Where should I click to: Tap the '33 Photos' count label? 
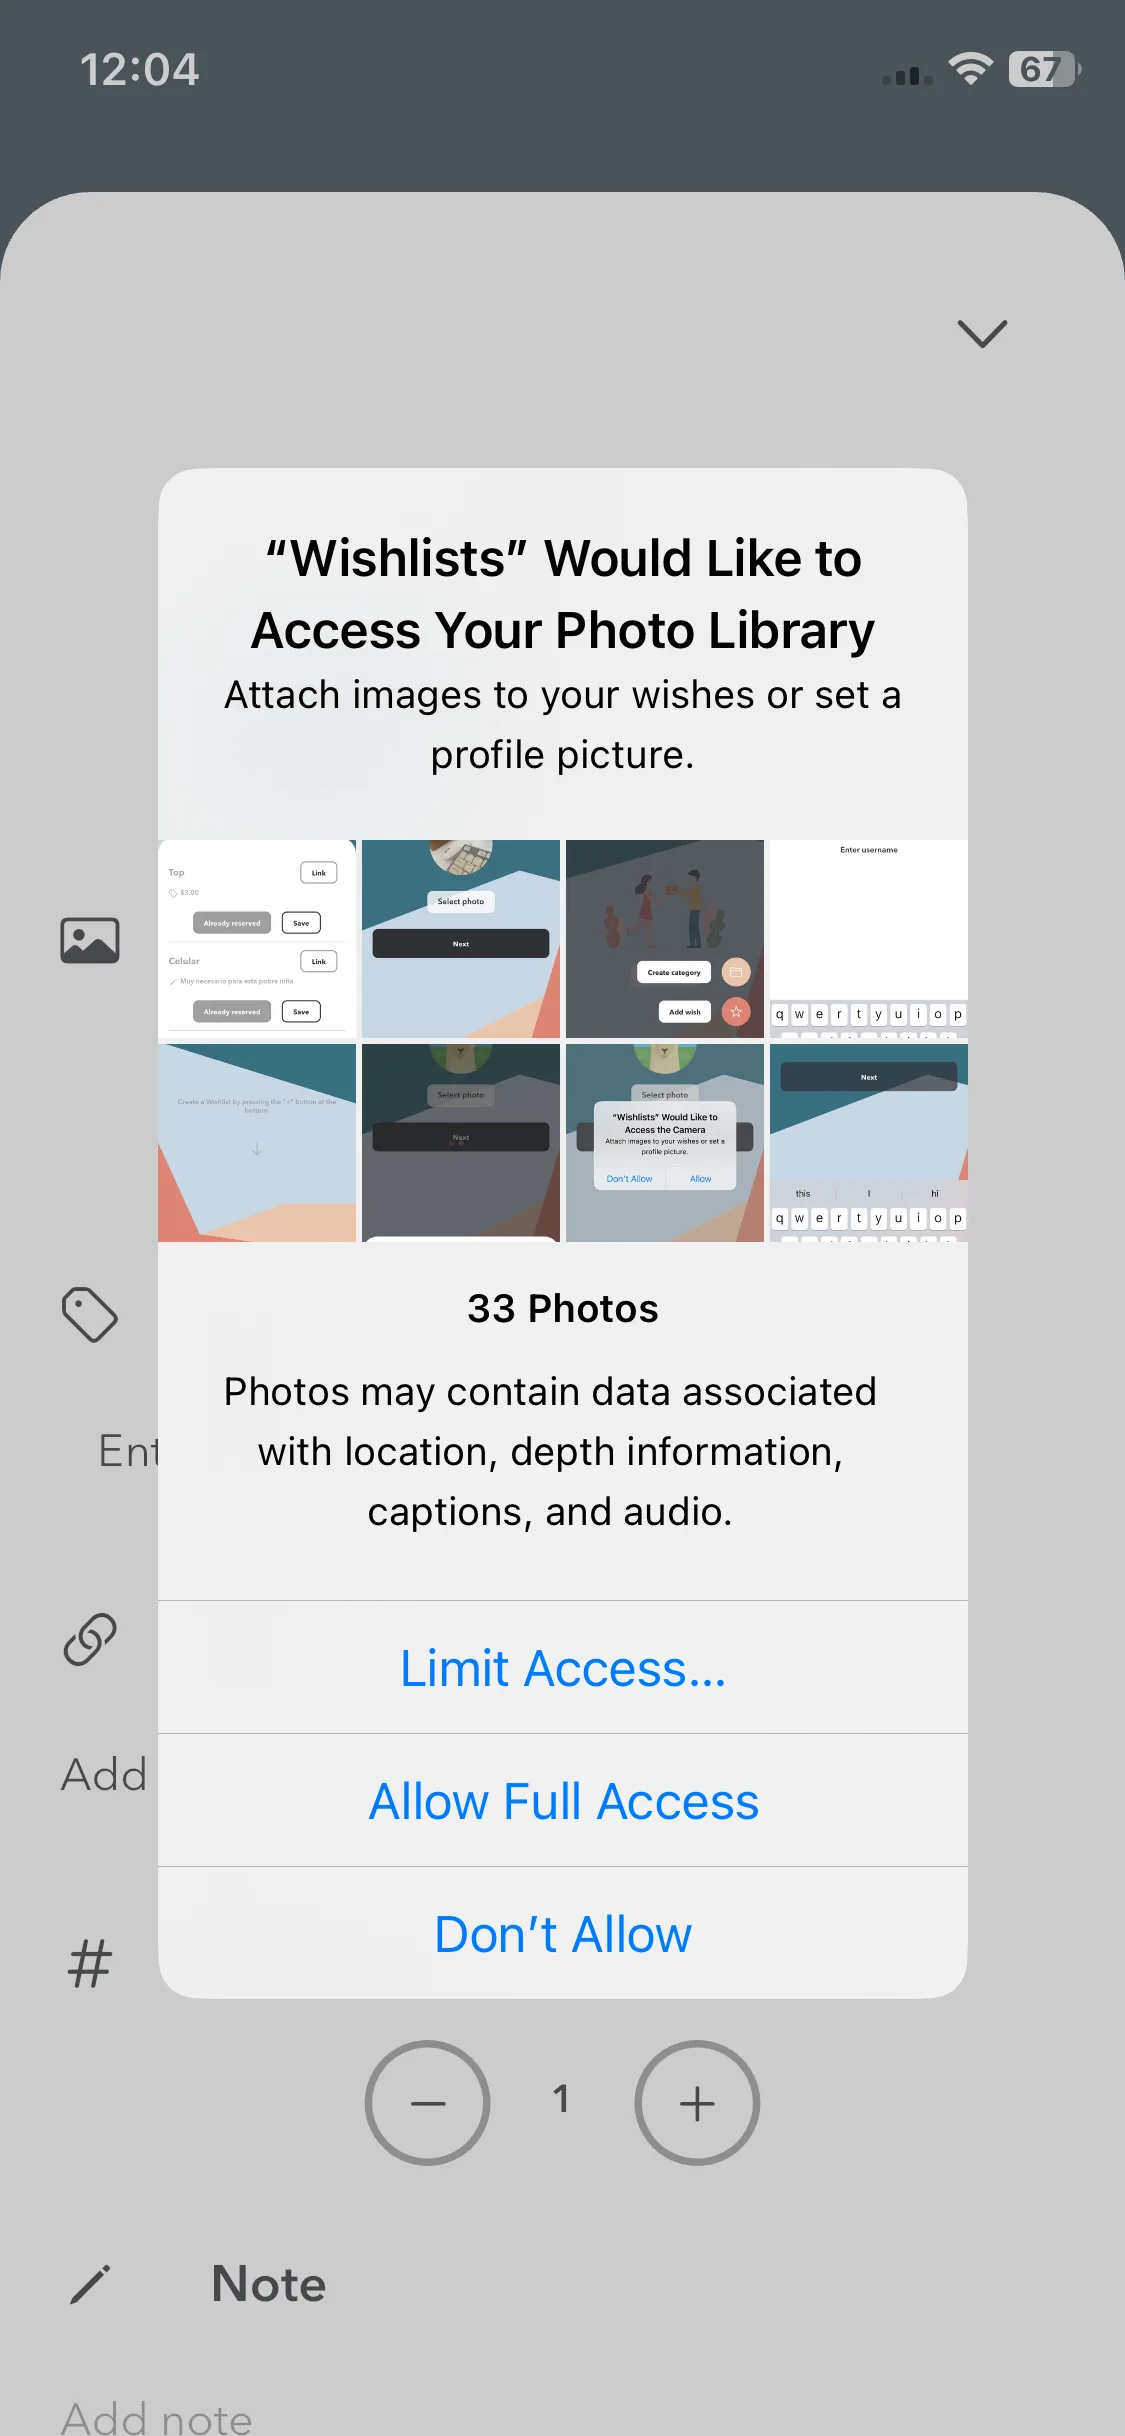point(563,1308)
